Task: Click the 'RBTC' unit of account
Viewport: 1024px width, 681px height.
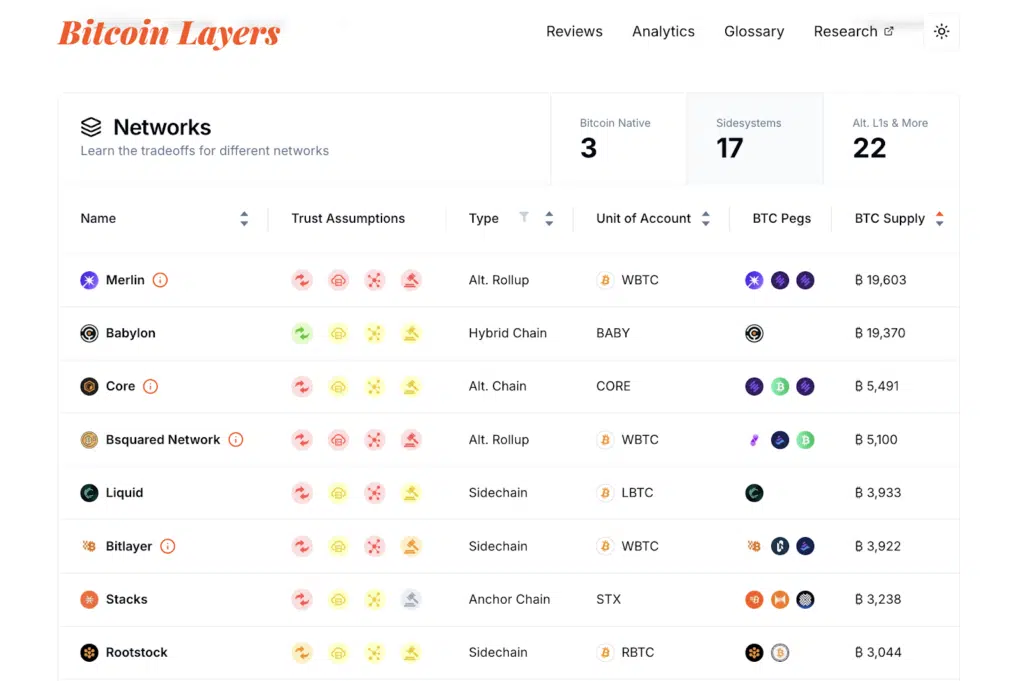Action: click(637, 652)
